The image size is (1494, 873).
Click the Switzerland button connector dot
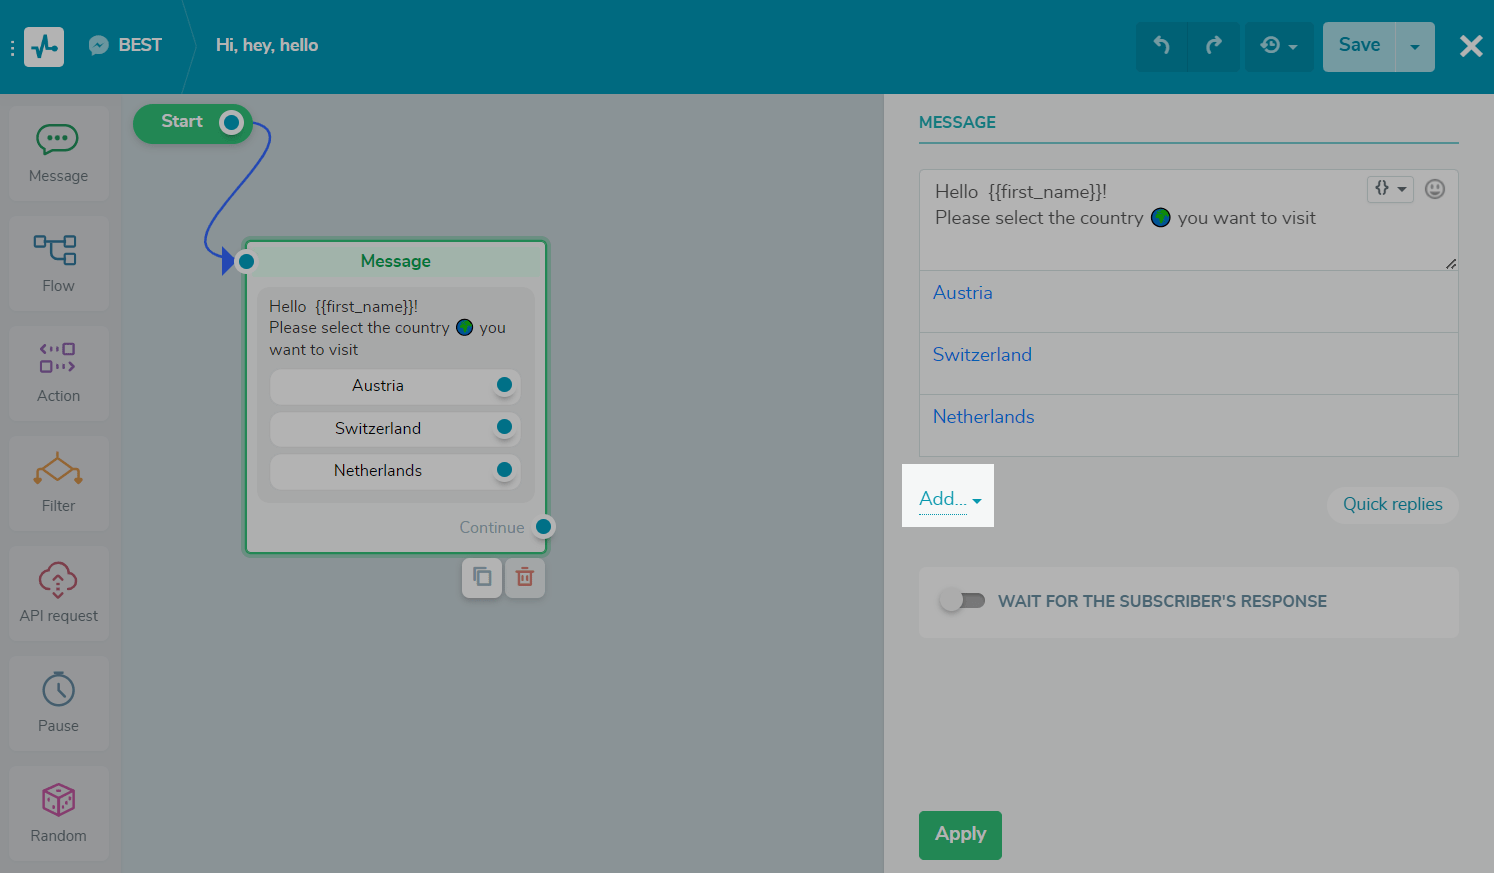tap(504, 427)
